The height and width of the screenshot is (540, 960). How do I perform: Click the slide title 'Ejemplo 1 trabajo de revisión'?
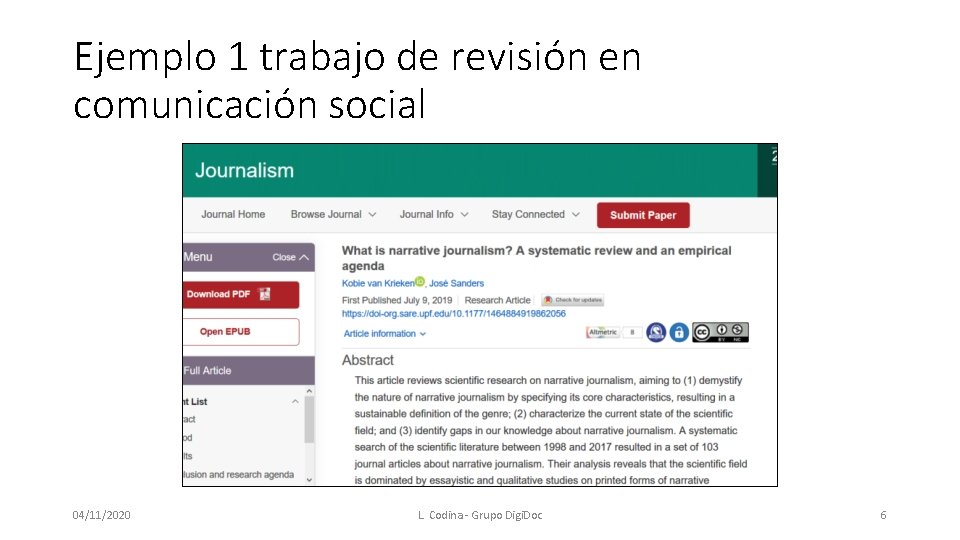click(357, 80)
